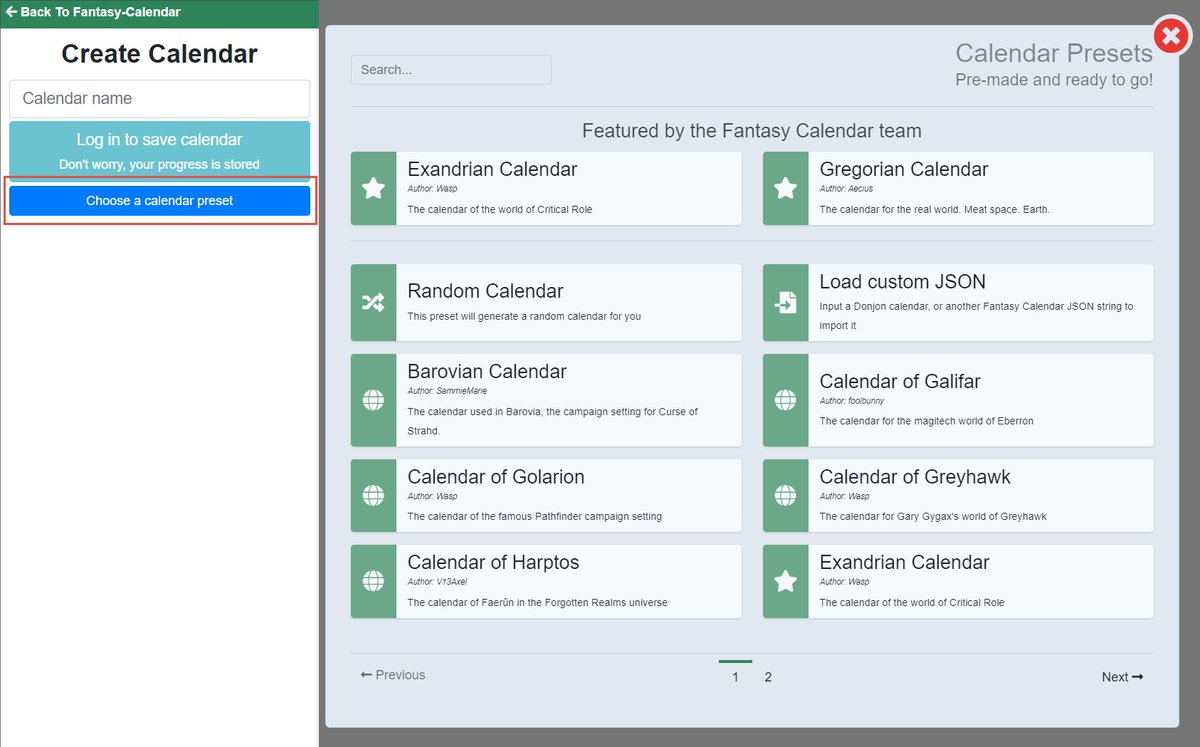Go to the Next presets page
Viewport: 1200px width, 747px height.
click(1122, 677)
